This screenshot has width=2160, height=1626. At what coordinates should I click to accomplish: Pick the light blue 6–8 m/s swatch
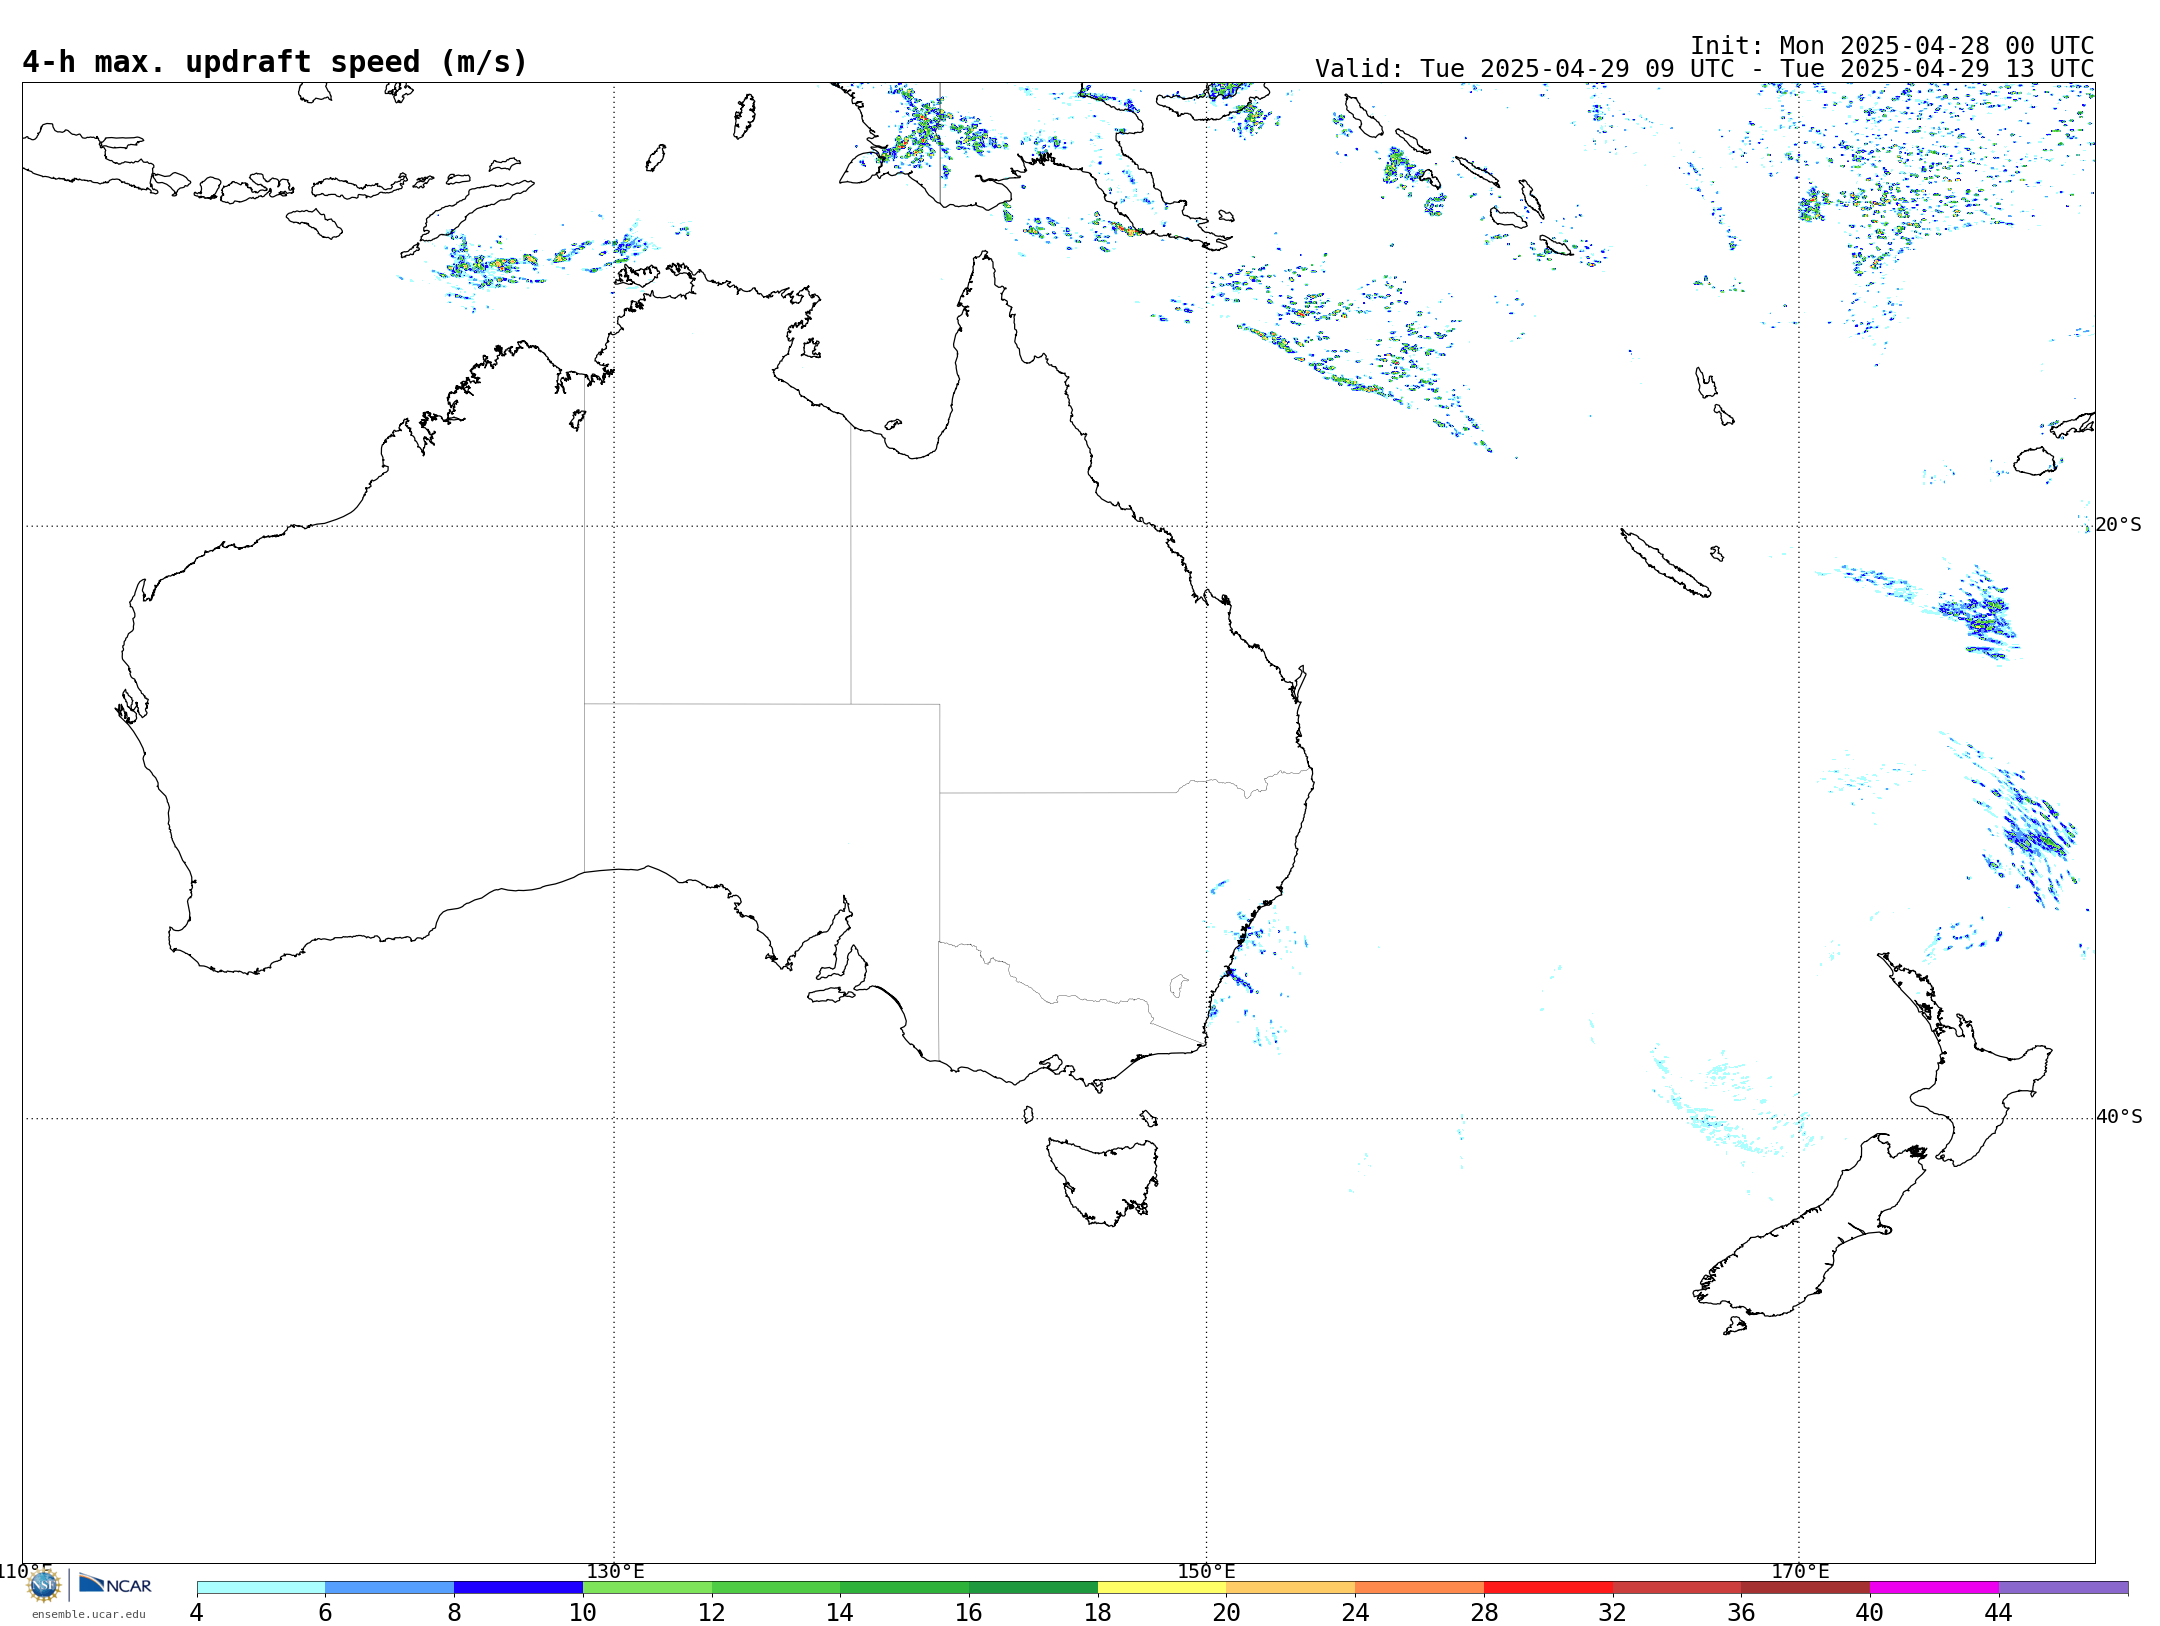pyautogui.click(x=390, y=1587)
